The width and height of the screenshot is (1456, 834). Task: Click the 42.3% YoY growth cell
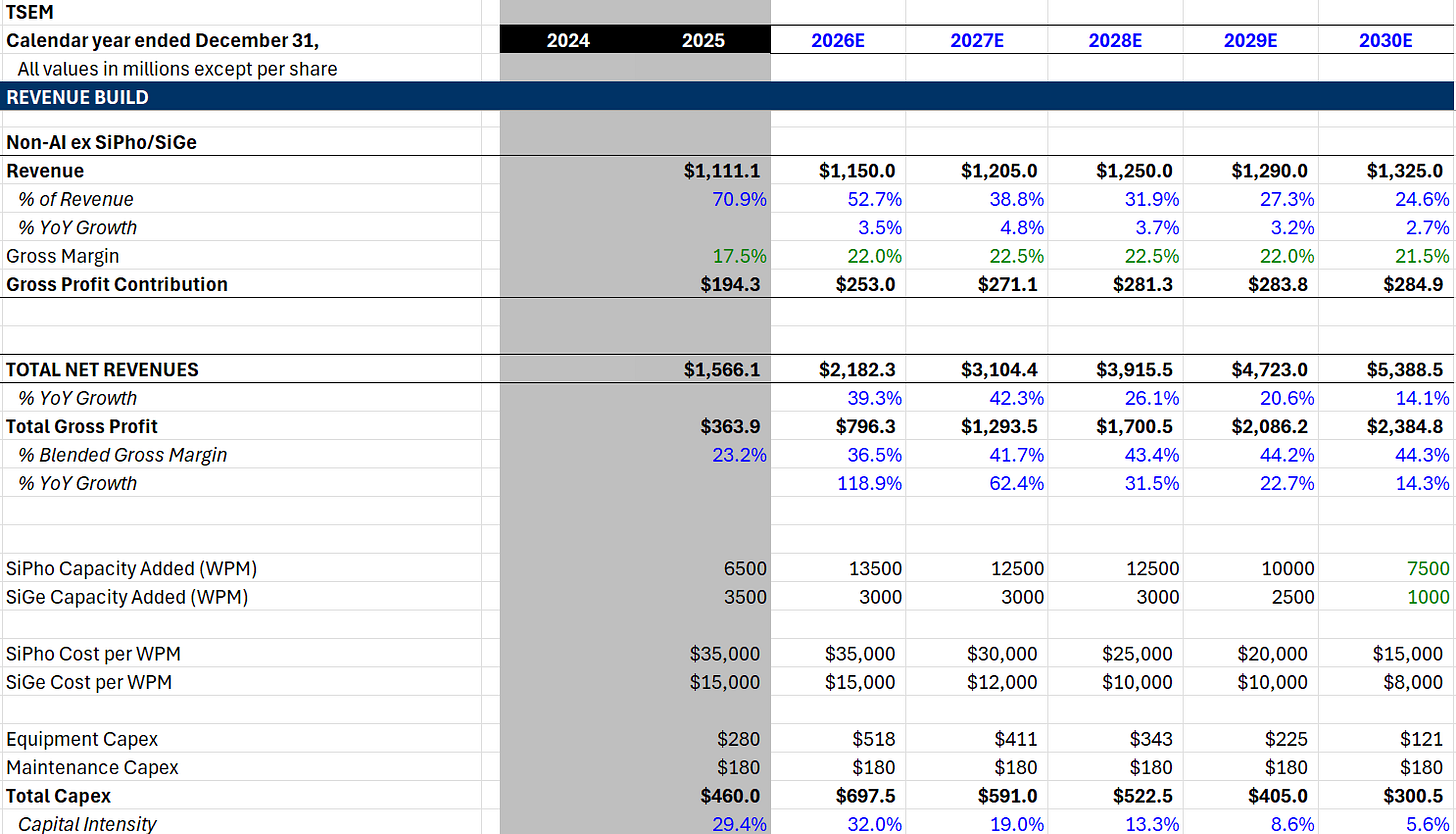(x=1018, y=398)
